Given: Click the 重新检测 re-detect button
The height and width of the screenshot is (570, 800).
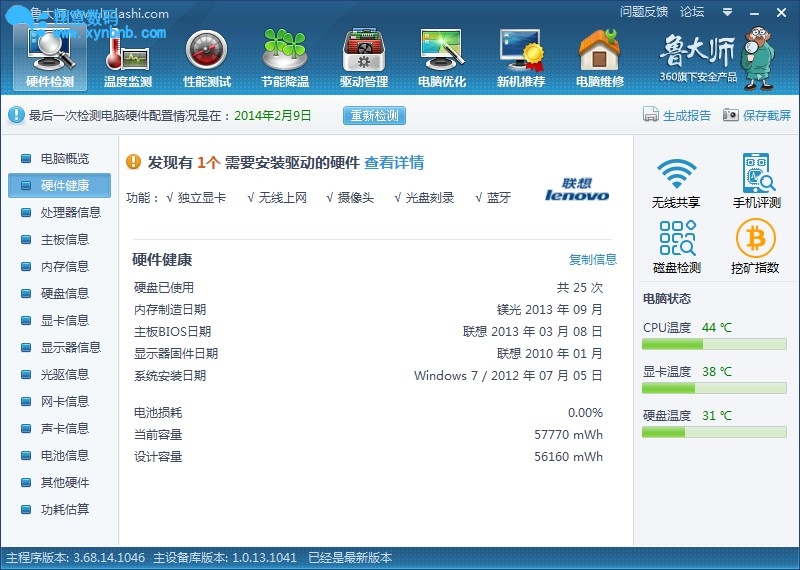Looking at the screenshot, I should (374, 115).
